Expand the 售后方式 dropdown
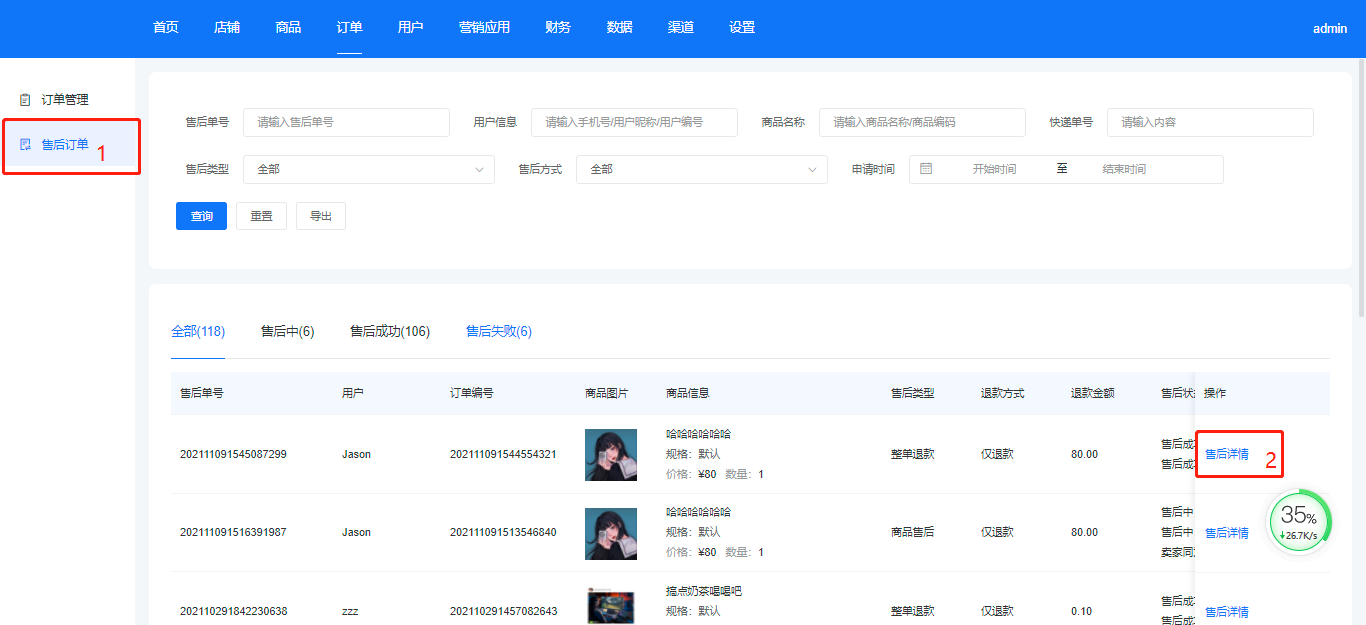 (702, 169)
